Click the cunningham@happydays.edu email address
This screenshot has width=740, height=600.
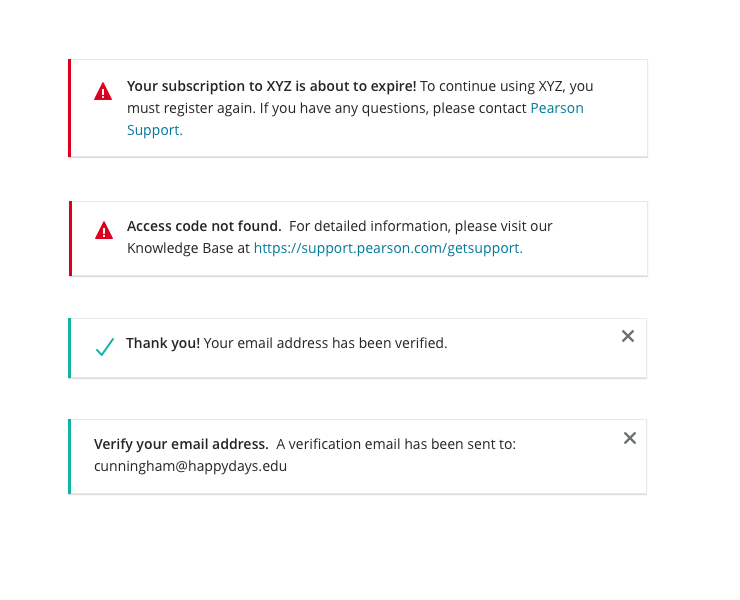tap(190, 466)
